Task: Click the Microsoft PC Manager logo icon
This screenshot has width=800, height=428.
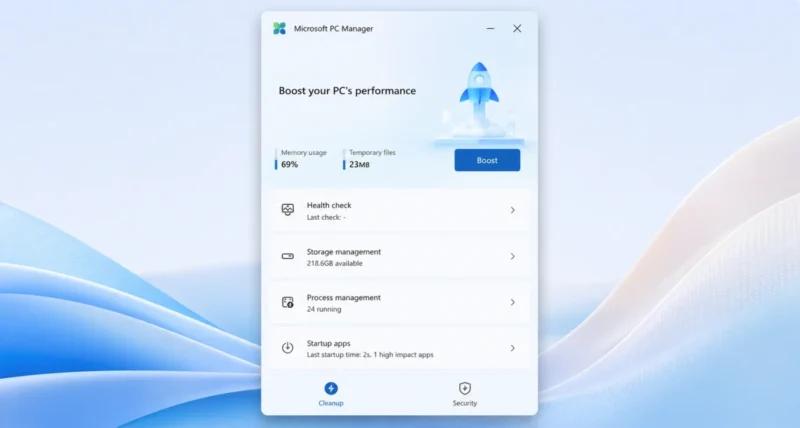Action: click(279, 29)
